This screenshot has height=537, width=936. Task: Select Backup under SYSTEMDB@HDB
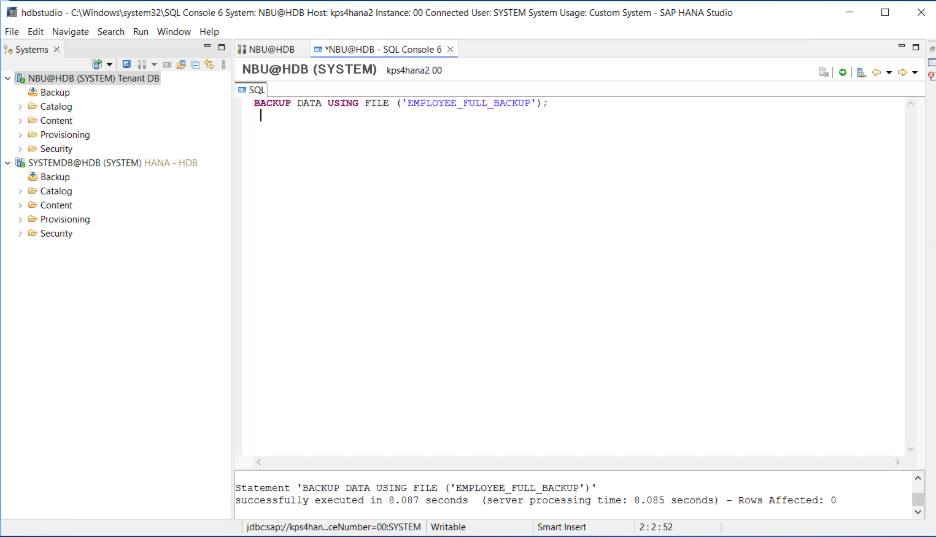(55, 177)
